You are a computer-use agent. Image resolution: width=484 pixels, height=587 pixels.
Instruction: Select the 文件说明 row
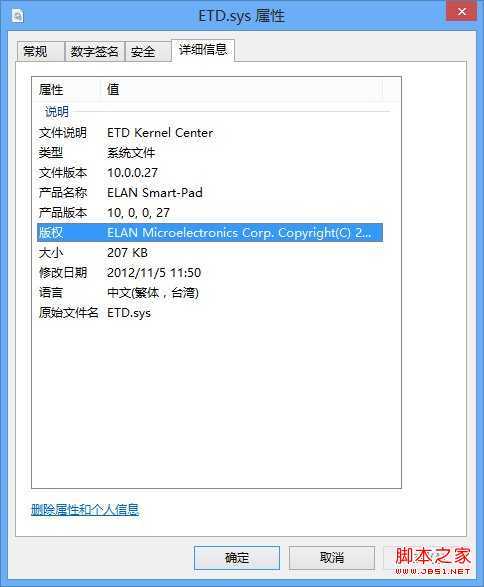point(210,133)
